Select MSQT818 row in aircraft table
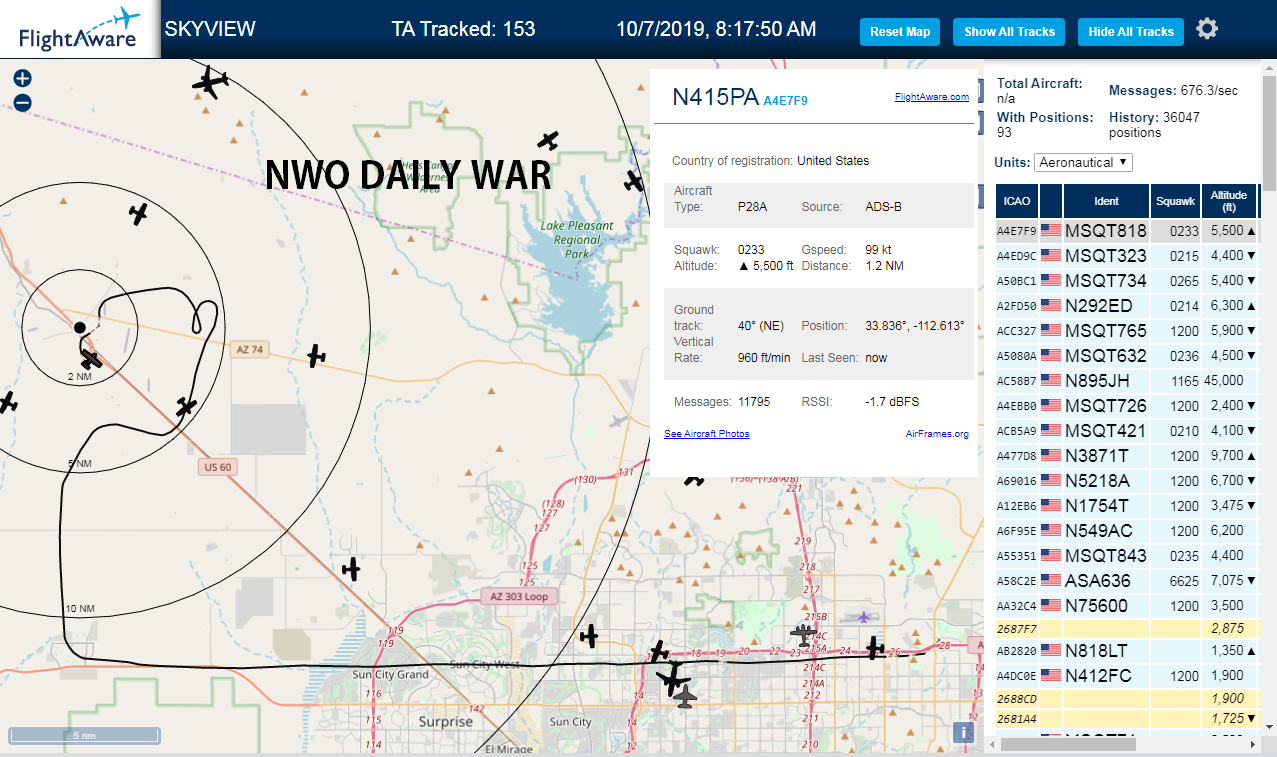1277x757 pixels. coord(1127,230)
